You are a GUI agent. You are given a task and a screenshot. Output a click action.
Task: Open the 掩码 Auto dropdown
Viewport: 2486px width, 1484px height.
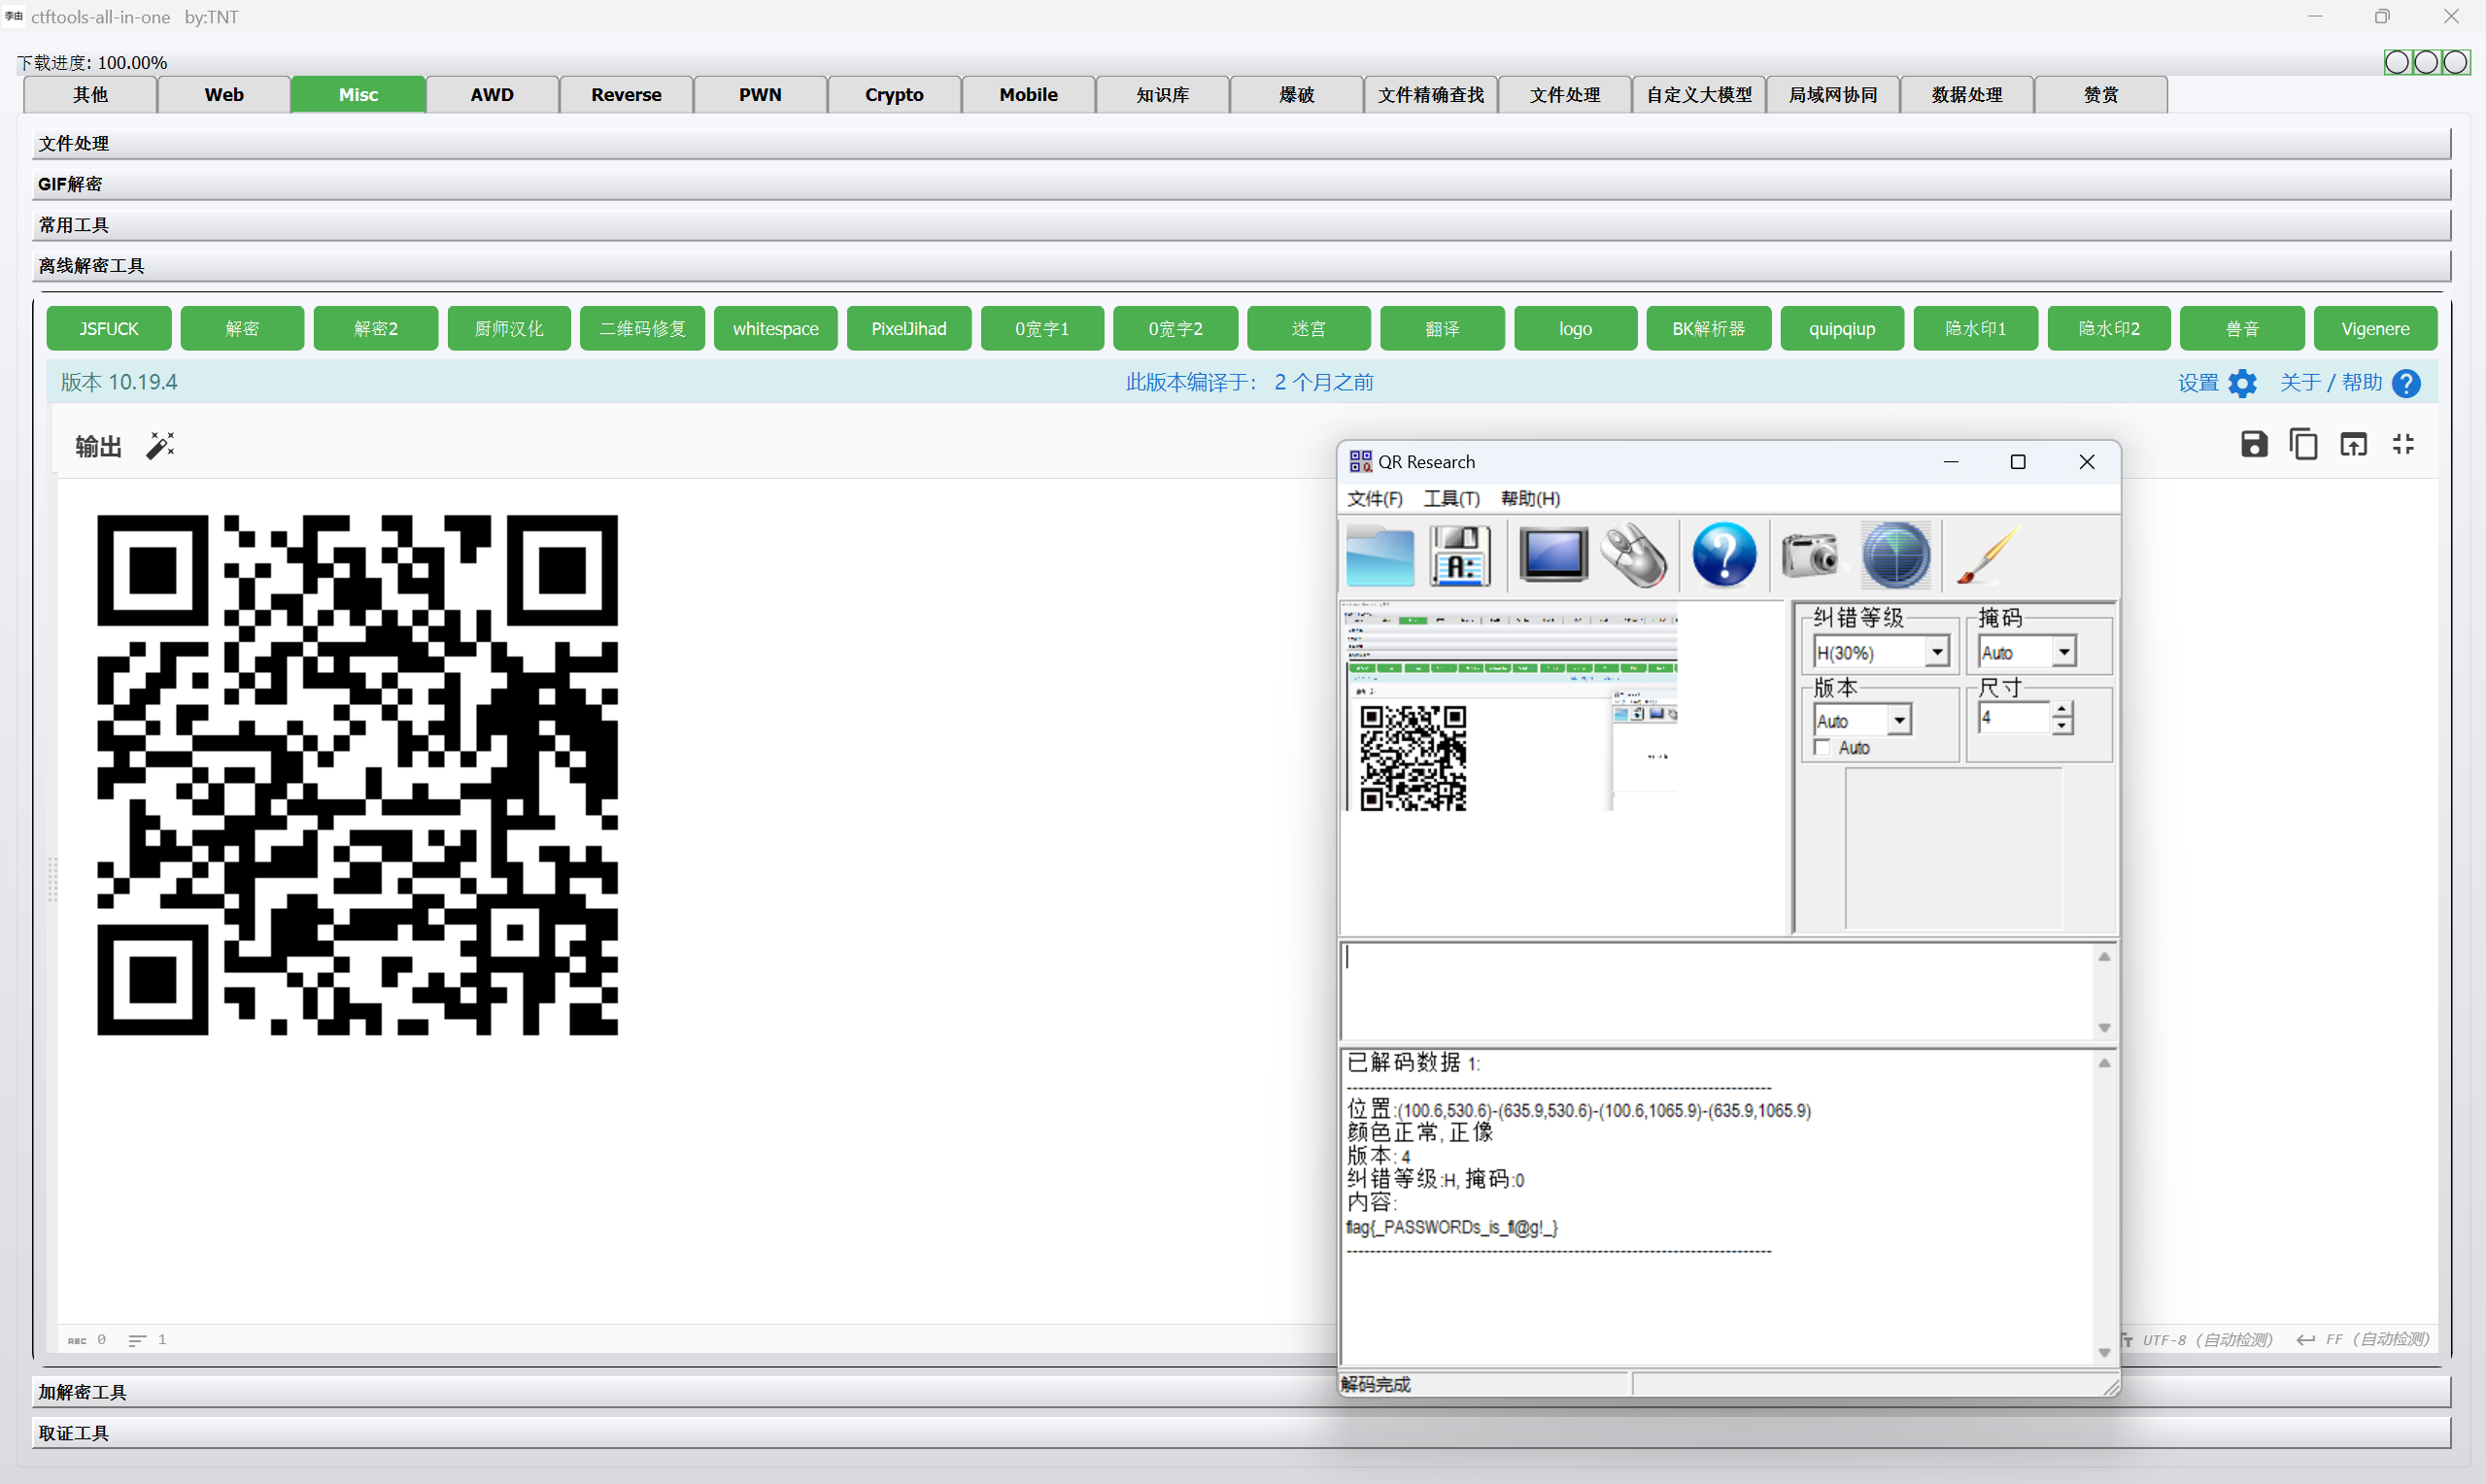tap(2064, 652)
